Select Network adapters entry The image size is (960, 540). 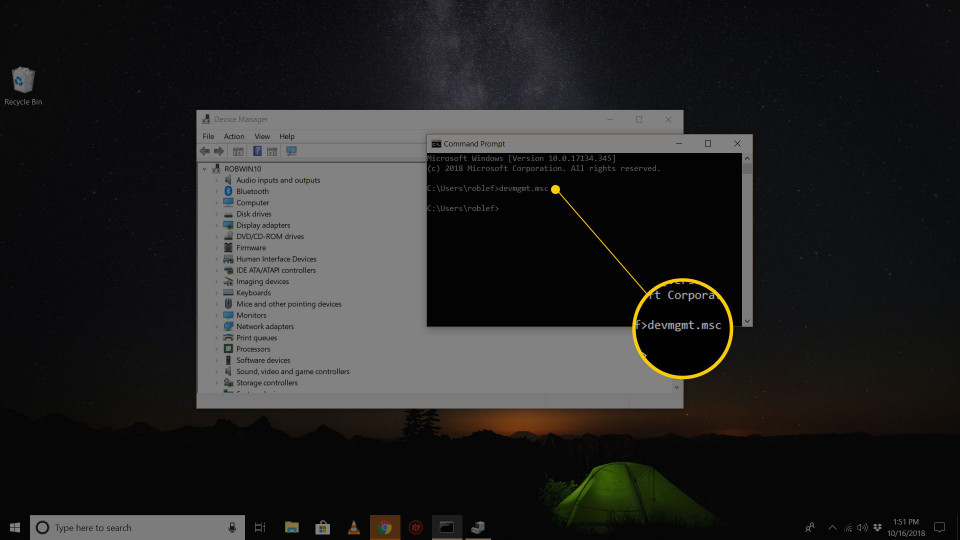point(264,327)
